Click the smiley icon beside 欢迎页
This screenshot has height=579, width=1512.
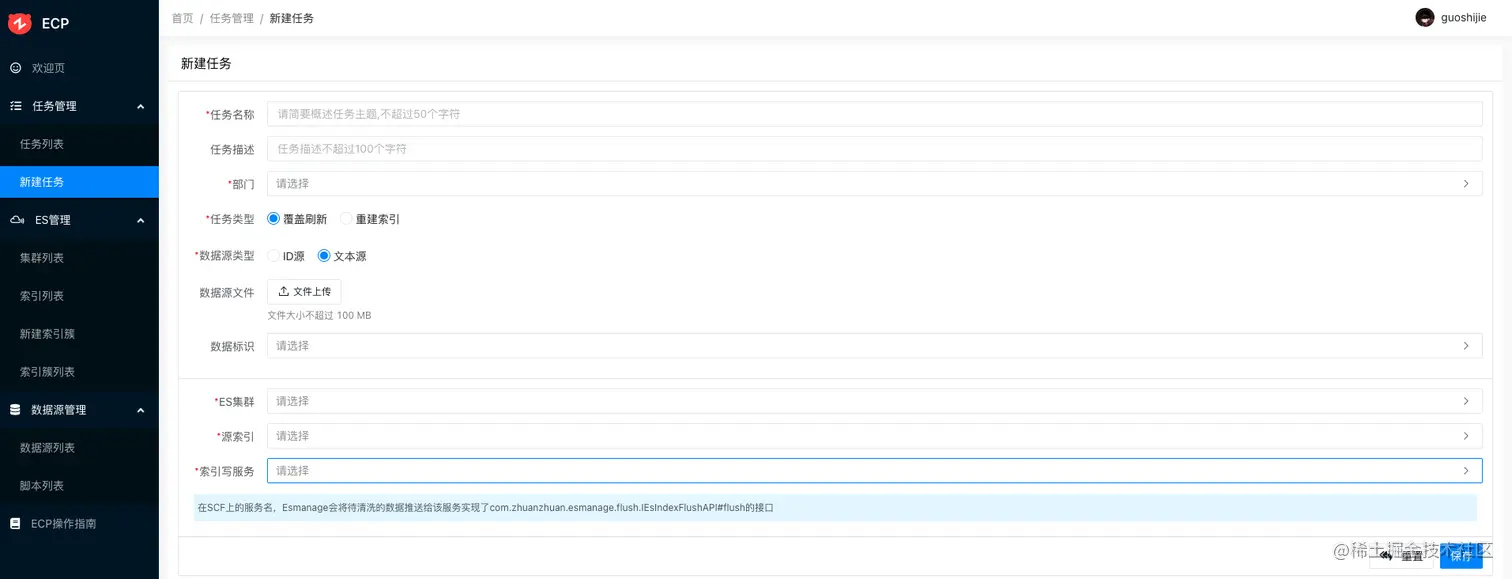15,68
